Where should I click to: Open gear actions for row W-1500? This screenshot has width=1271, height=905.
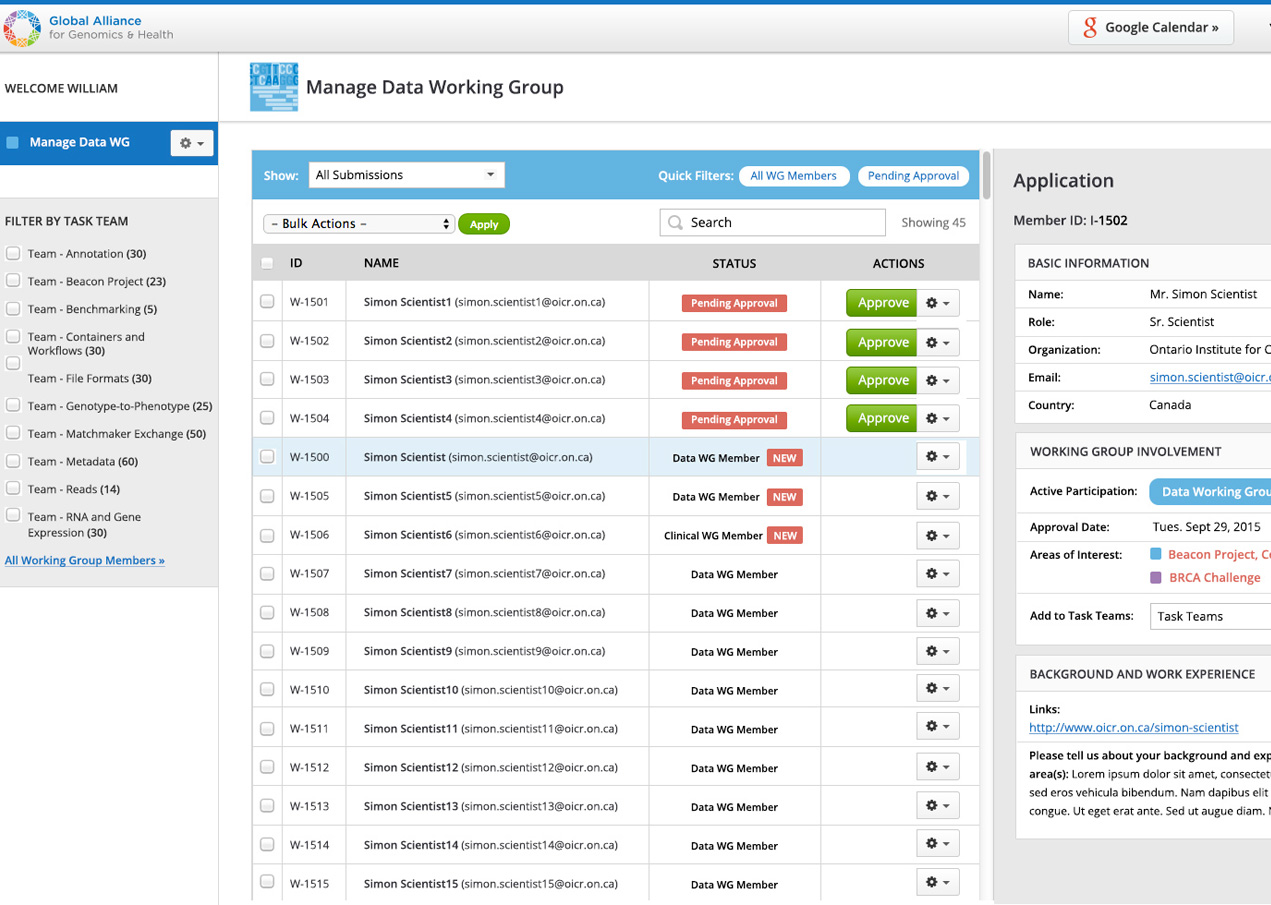(x=937, y=457)
